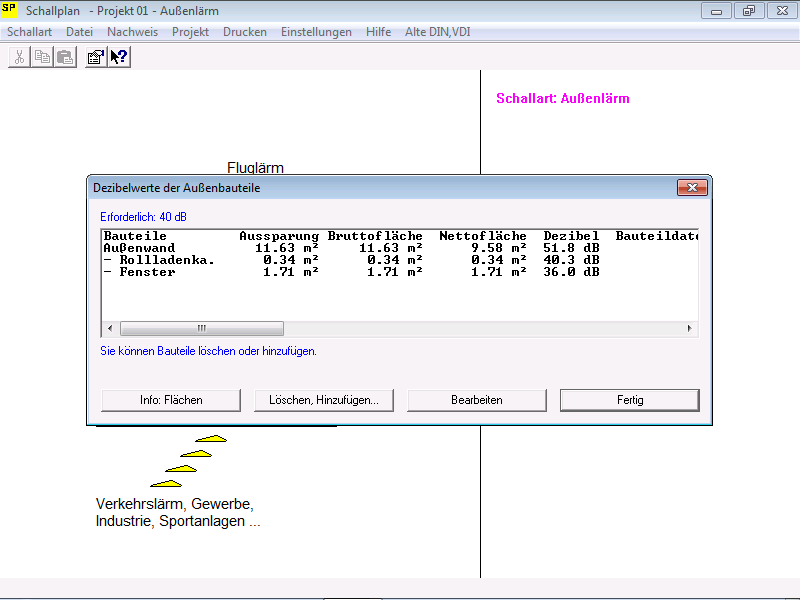Click the horizontal scrollbar thumb in list
Viewport: 800px width, 600px height.
(202, 328)
